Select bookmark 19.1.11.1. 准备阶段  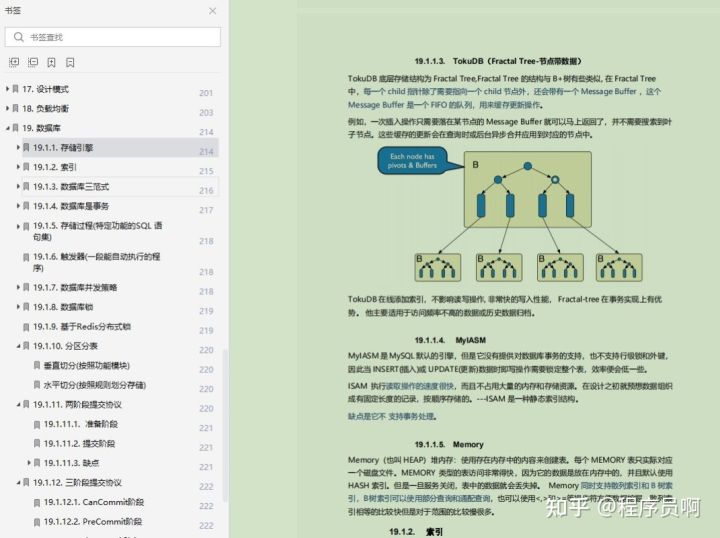(x=81, y=424)
